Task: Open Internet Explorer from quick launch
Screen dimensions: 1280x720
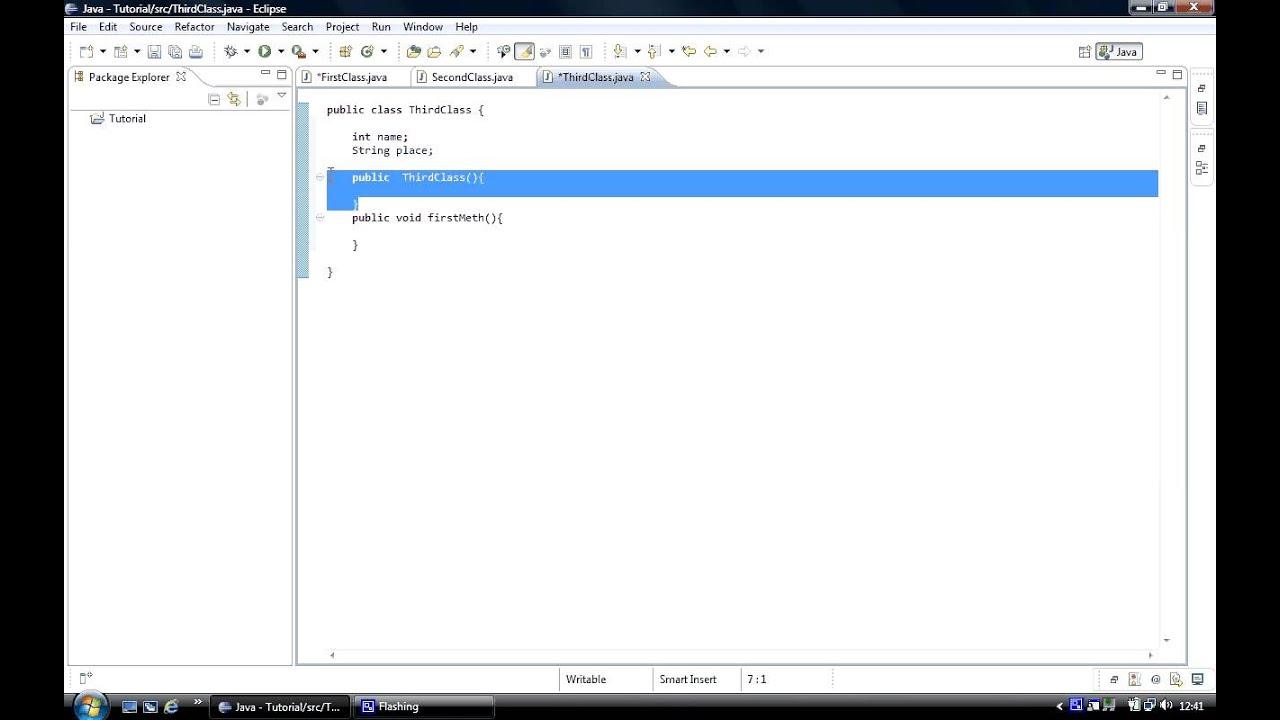Action: click(x=171, y=706)
